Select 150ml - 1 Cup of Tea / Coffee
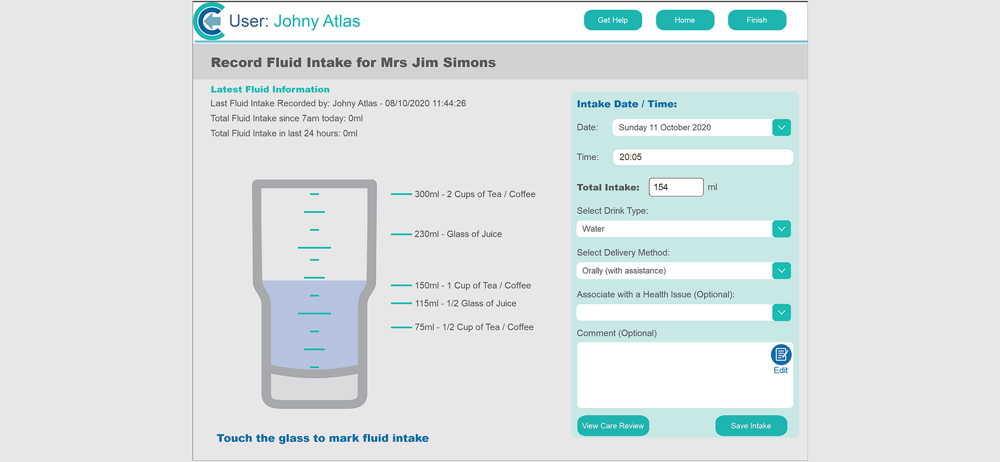This screenshot has width=1000, height=462. (x=461, y=285)
